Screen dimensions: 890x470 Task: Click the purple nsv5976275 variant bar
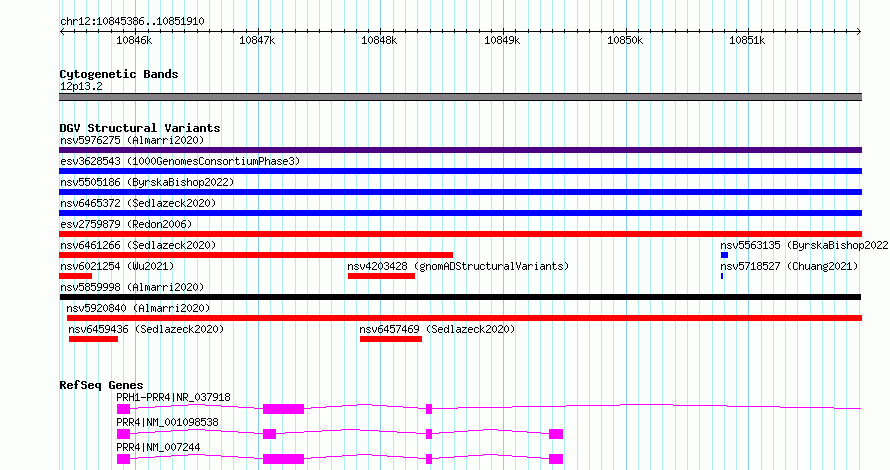coord(460,150)
